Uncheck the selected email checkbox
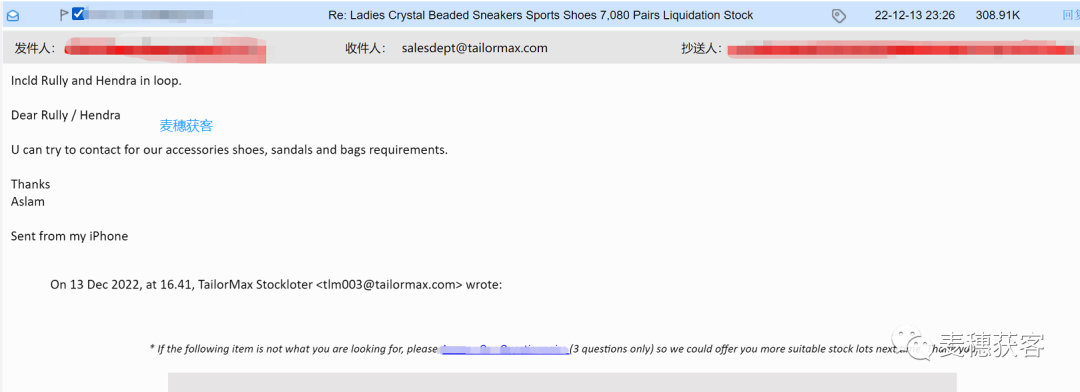 coord(78,14)
